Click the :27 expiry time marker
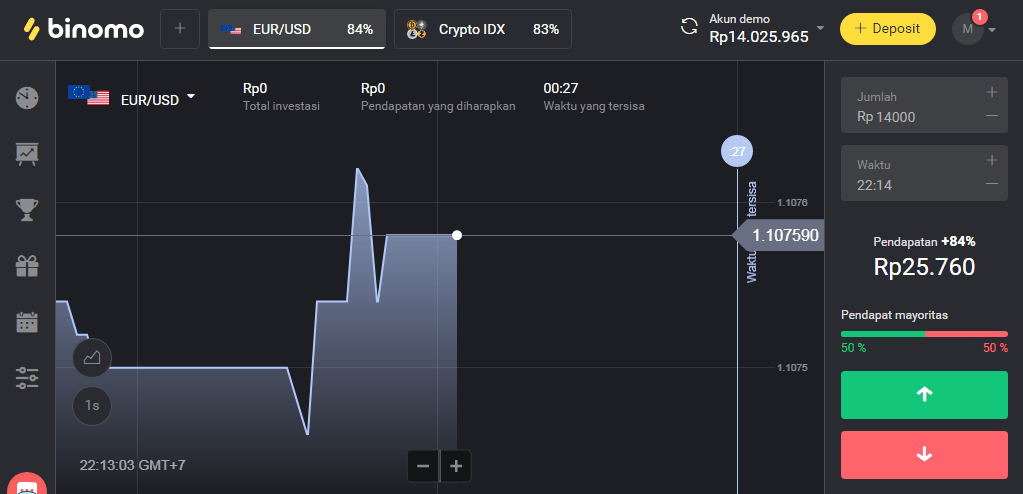The image size is (1023, 494). pyautogui.click(x=737, y=152)
